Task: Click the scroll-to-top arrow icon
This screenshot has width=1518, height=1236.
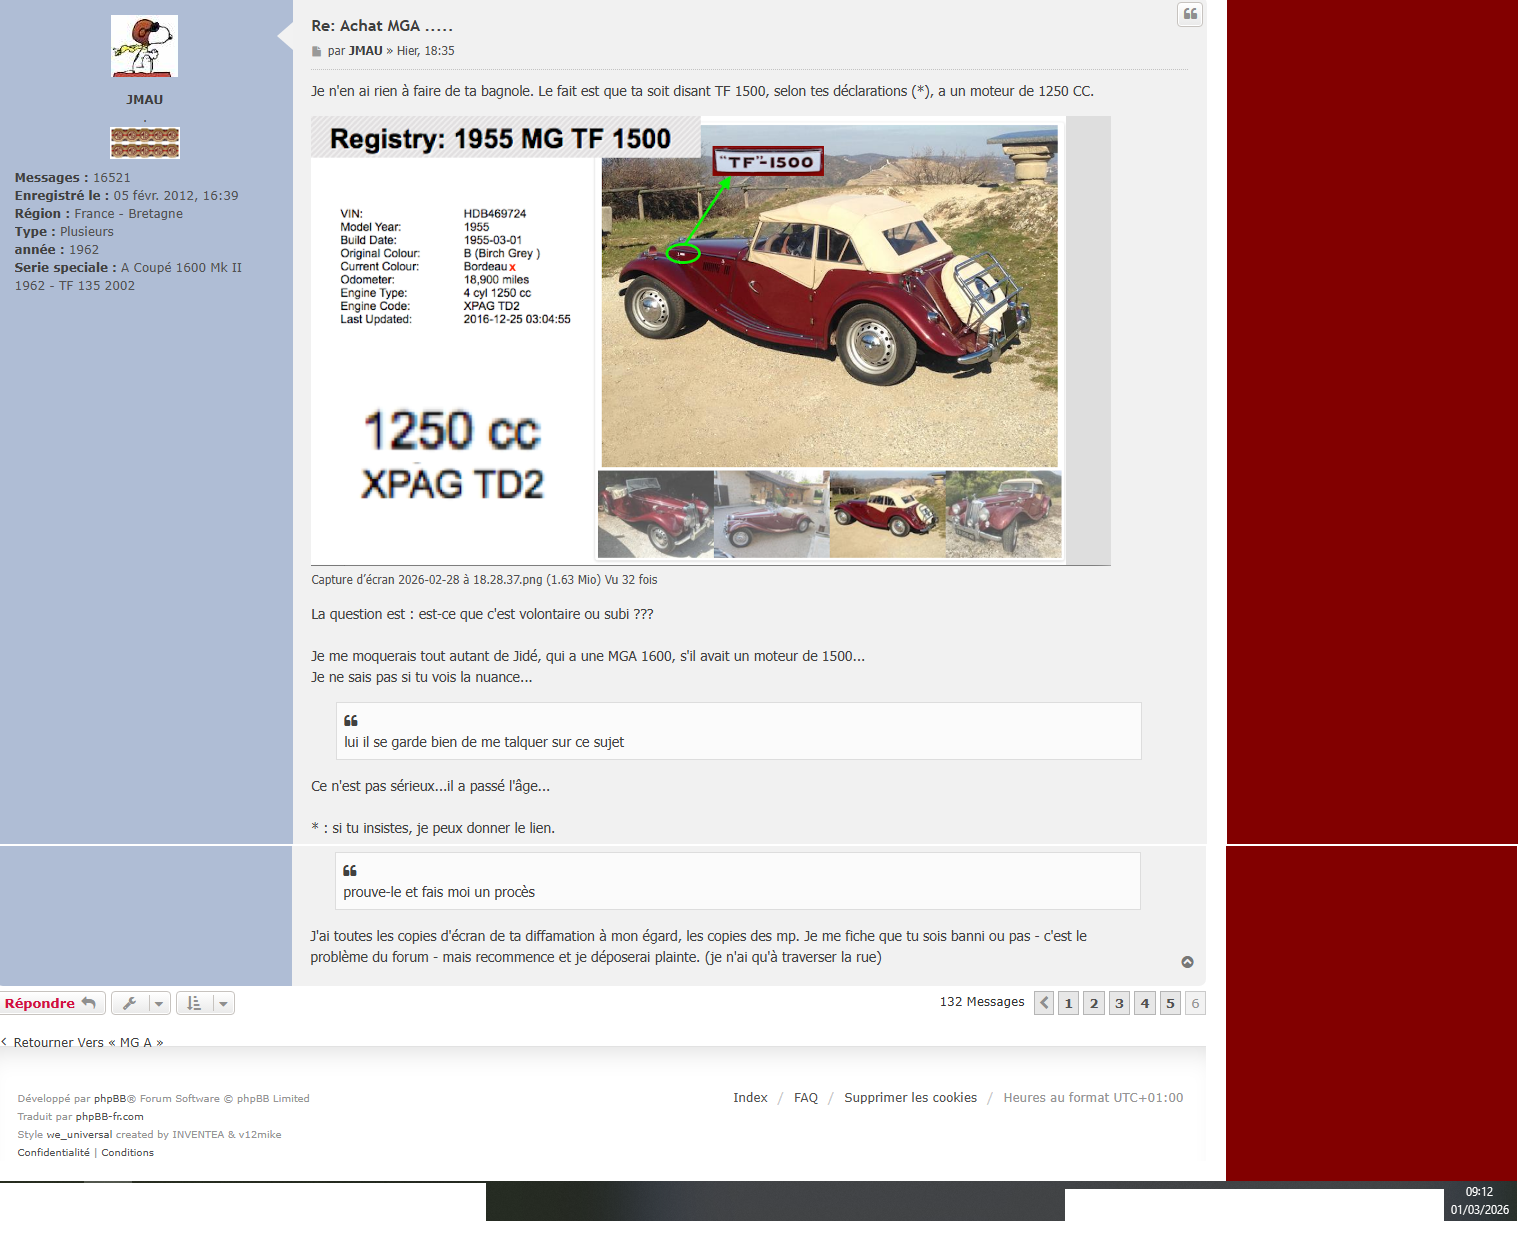Action: pyautogui.click(x=1187, y=962)
